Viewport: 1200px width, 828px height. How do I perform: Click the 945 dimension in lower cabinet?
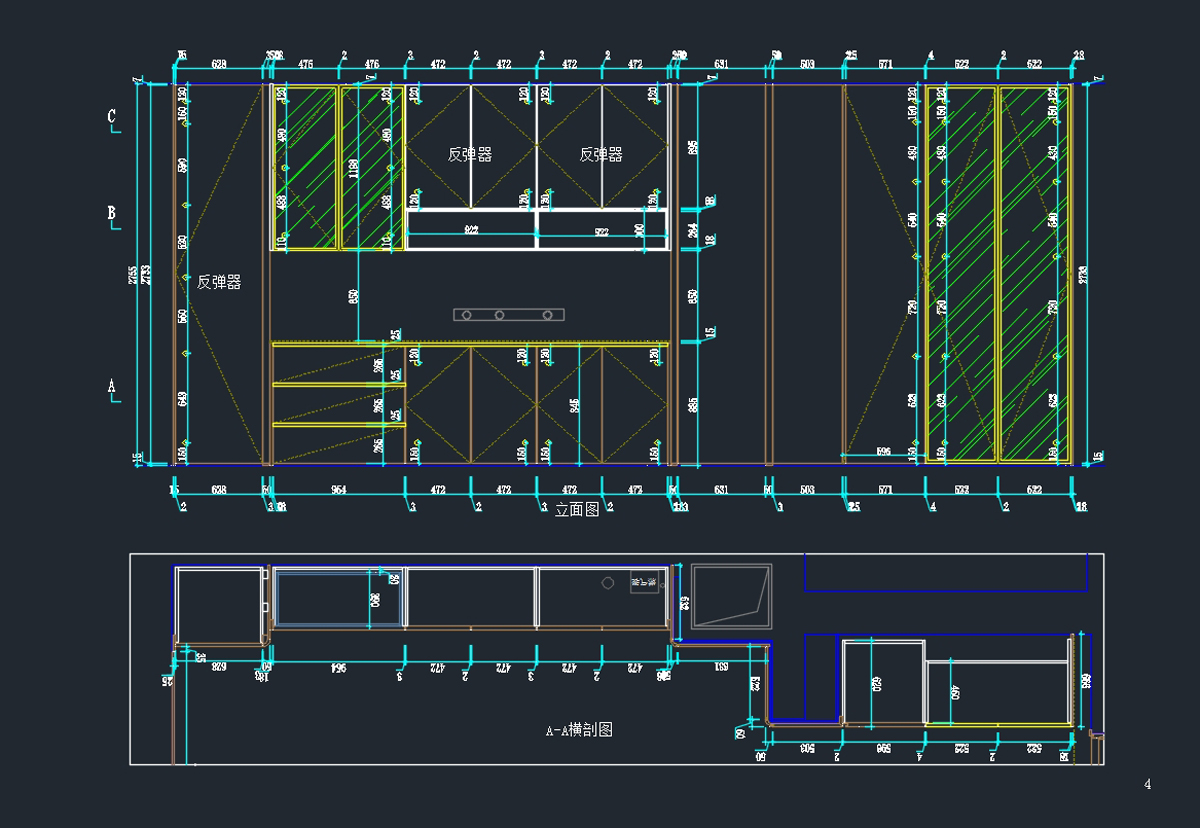point(574,405)
